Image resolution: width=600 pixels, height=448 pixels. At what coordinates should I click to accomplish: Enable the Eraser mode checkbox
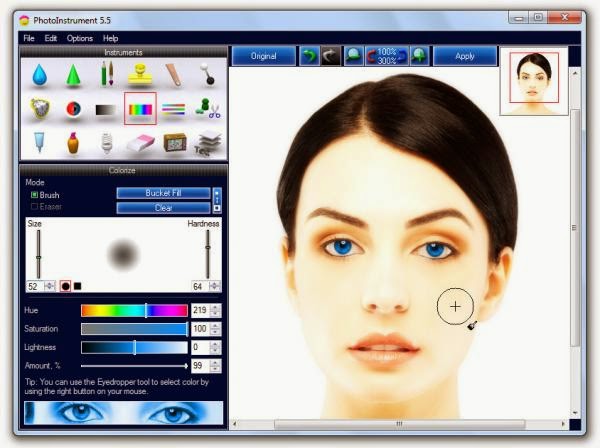pos(34,207)
